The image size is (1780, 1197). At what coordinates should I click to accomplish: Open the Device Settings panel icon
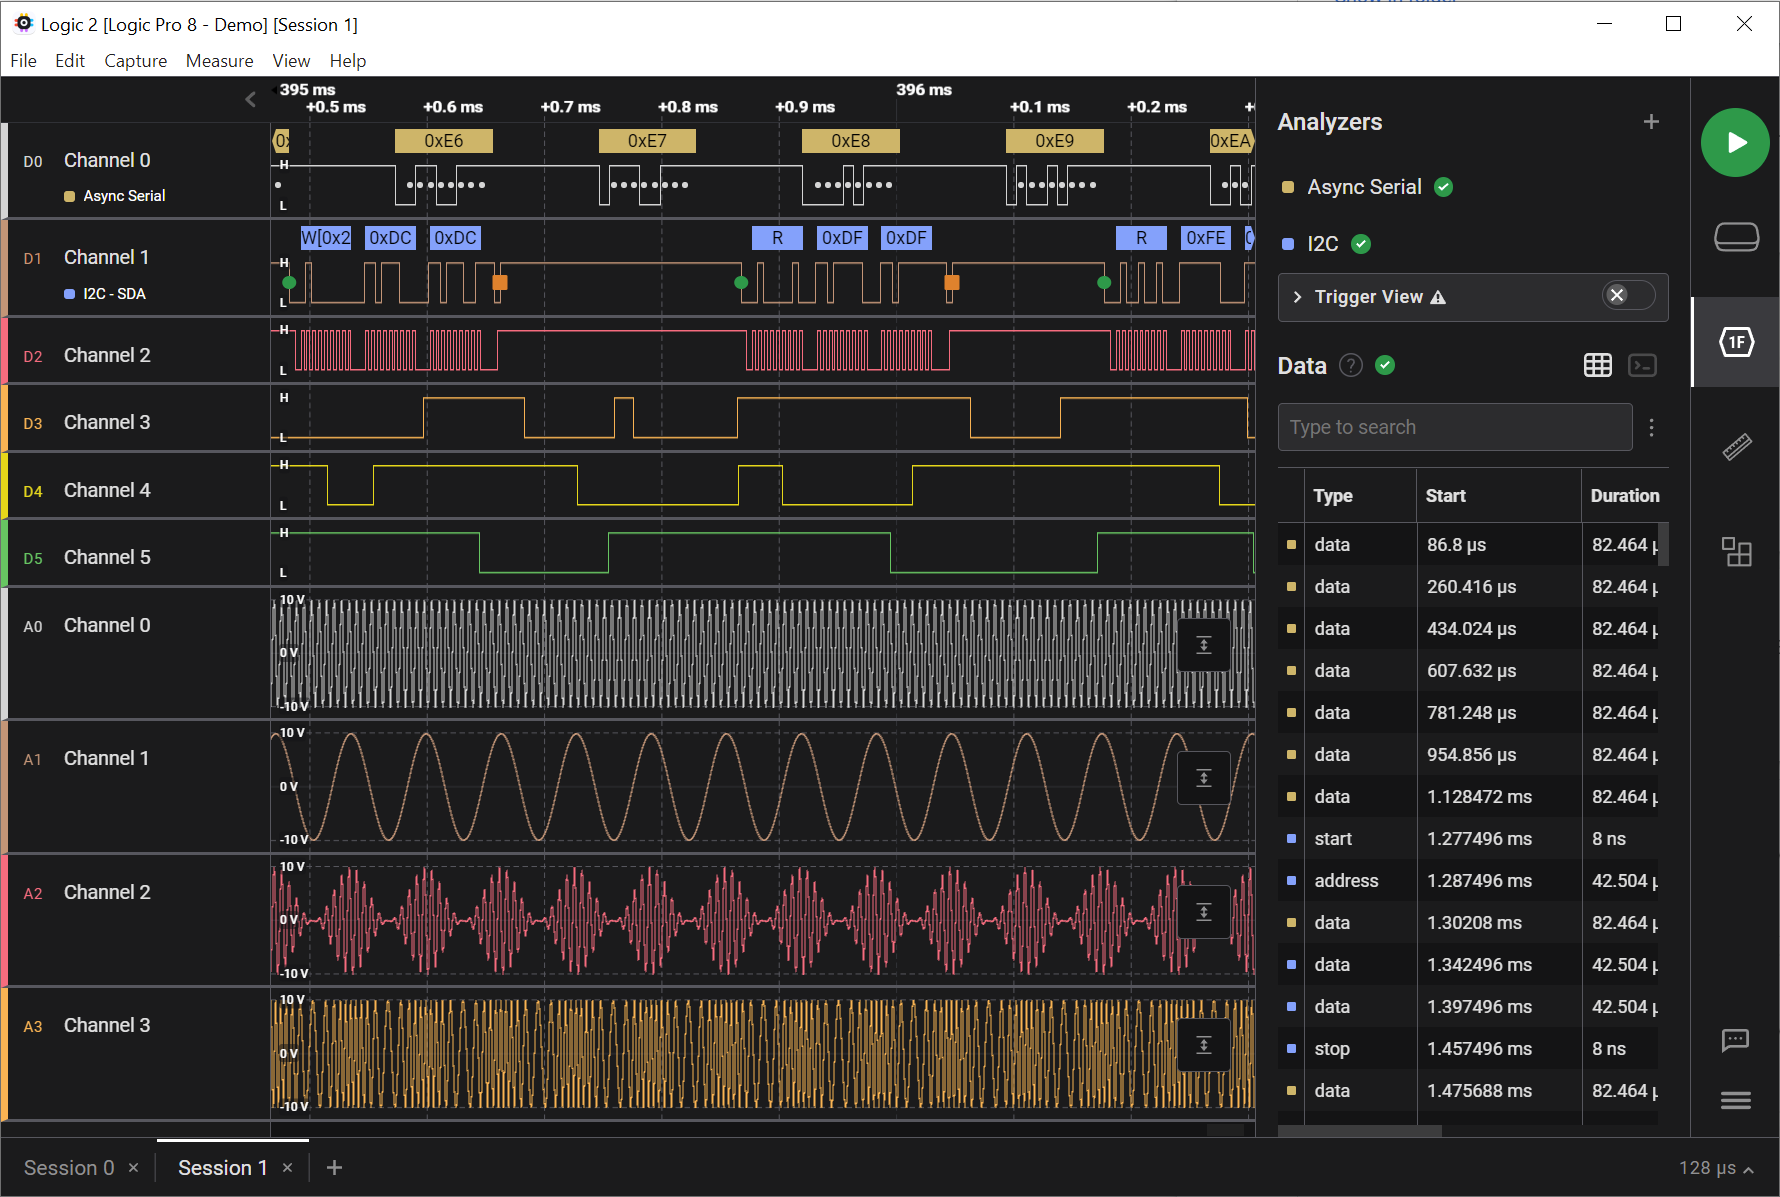click(x=1736, y=237)
